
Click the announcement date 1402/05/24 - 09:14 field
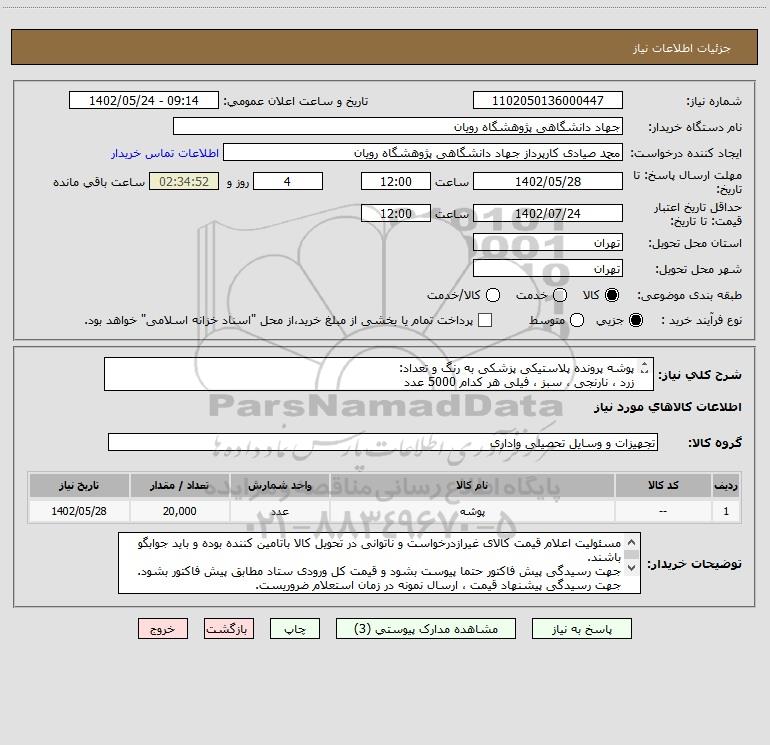tap(144, 100)
